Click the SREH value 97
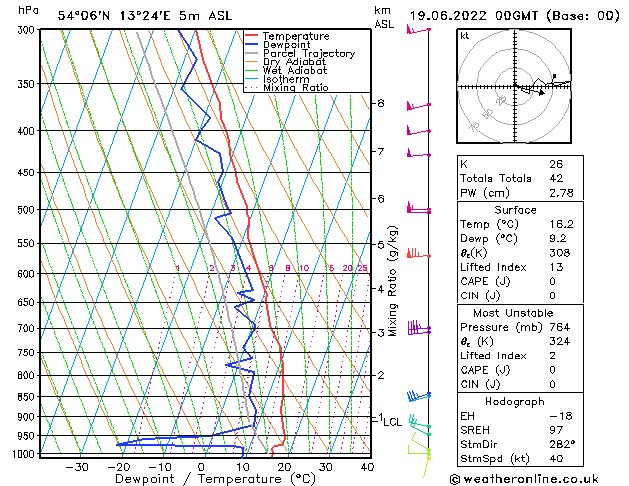This screenshot has width=629, height=486. tap(556, 430)
